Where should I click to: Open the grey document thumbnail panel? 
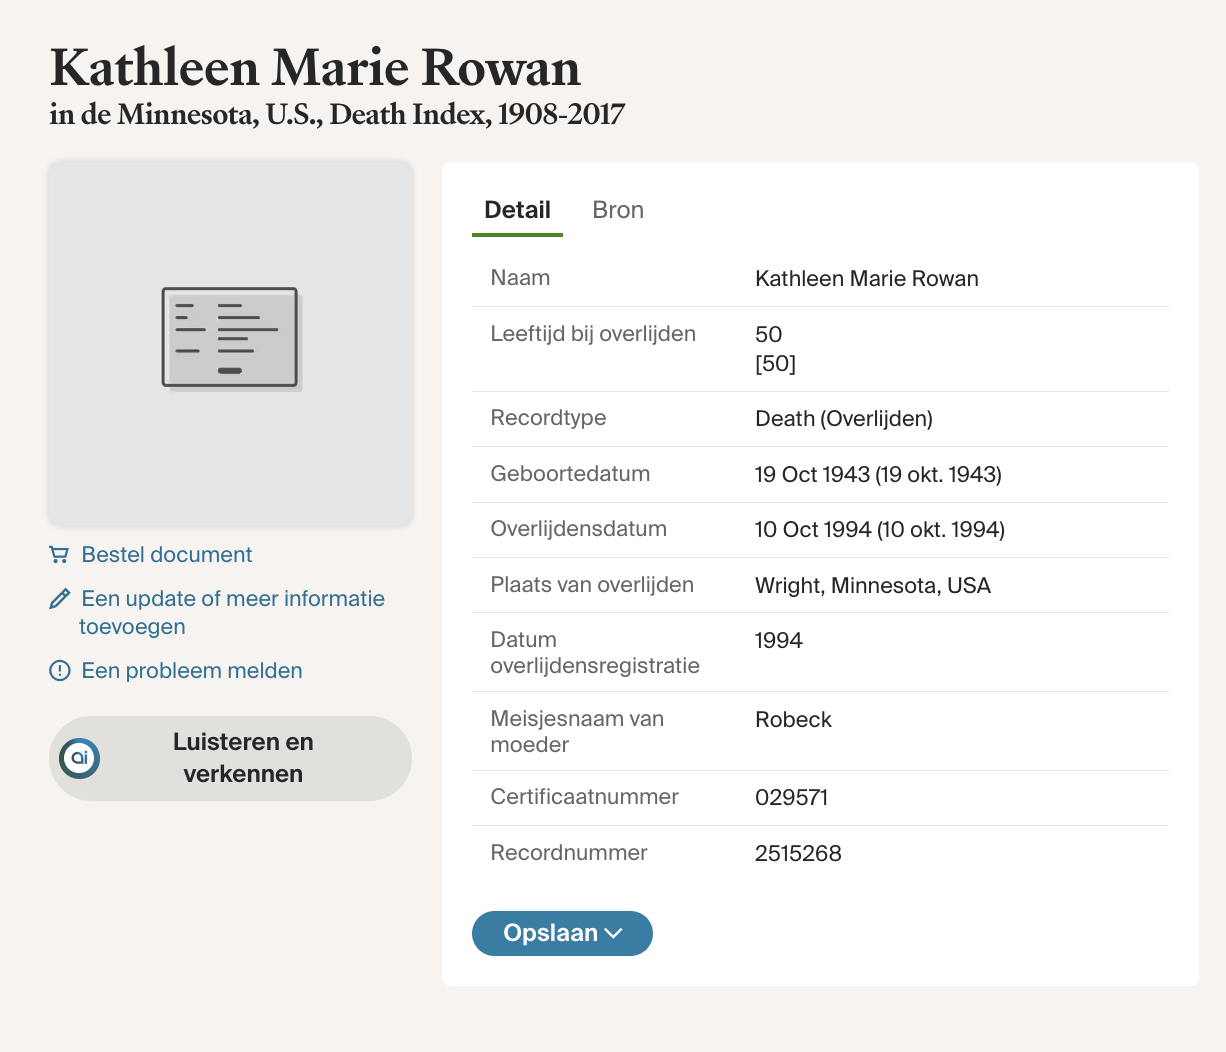(231, 343)
